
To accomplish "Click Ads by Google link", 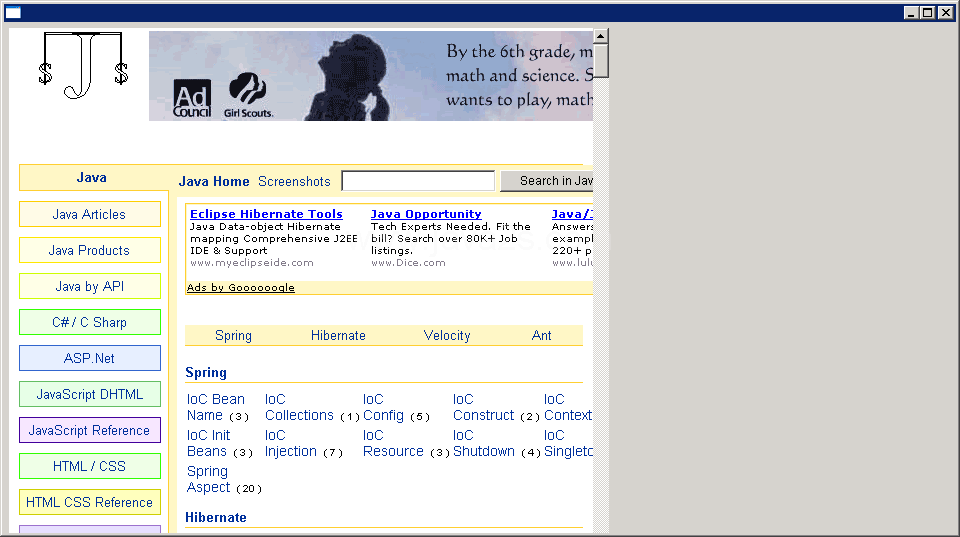I will pos(241,287).
